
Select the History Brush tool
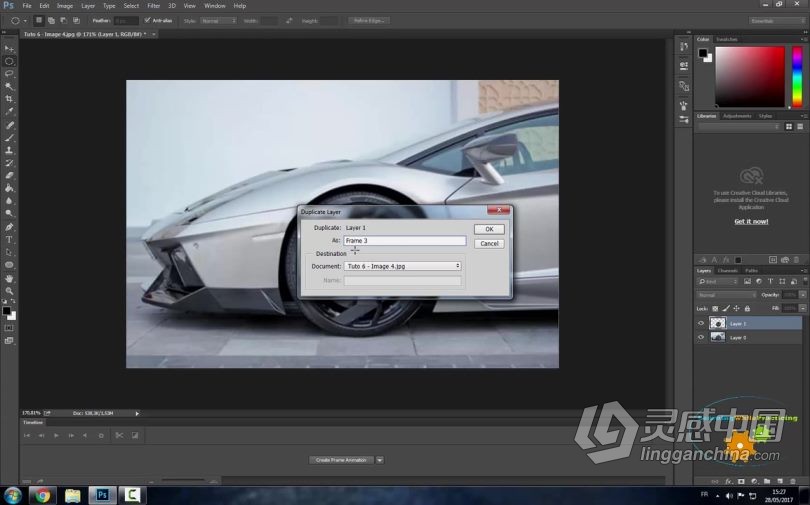[x=9, y=163]
